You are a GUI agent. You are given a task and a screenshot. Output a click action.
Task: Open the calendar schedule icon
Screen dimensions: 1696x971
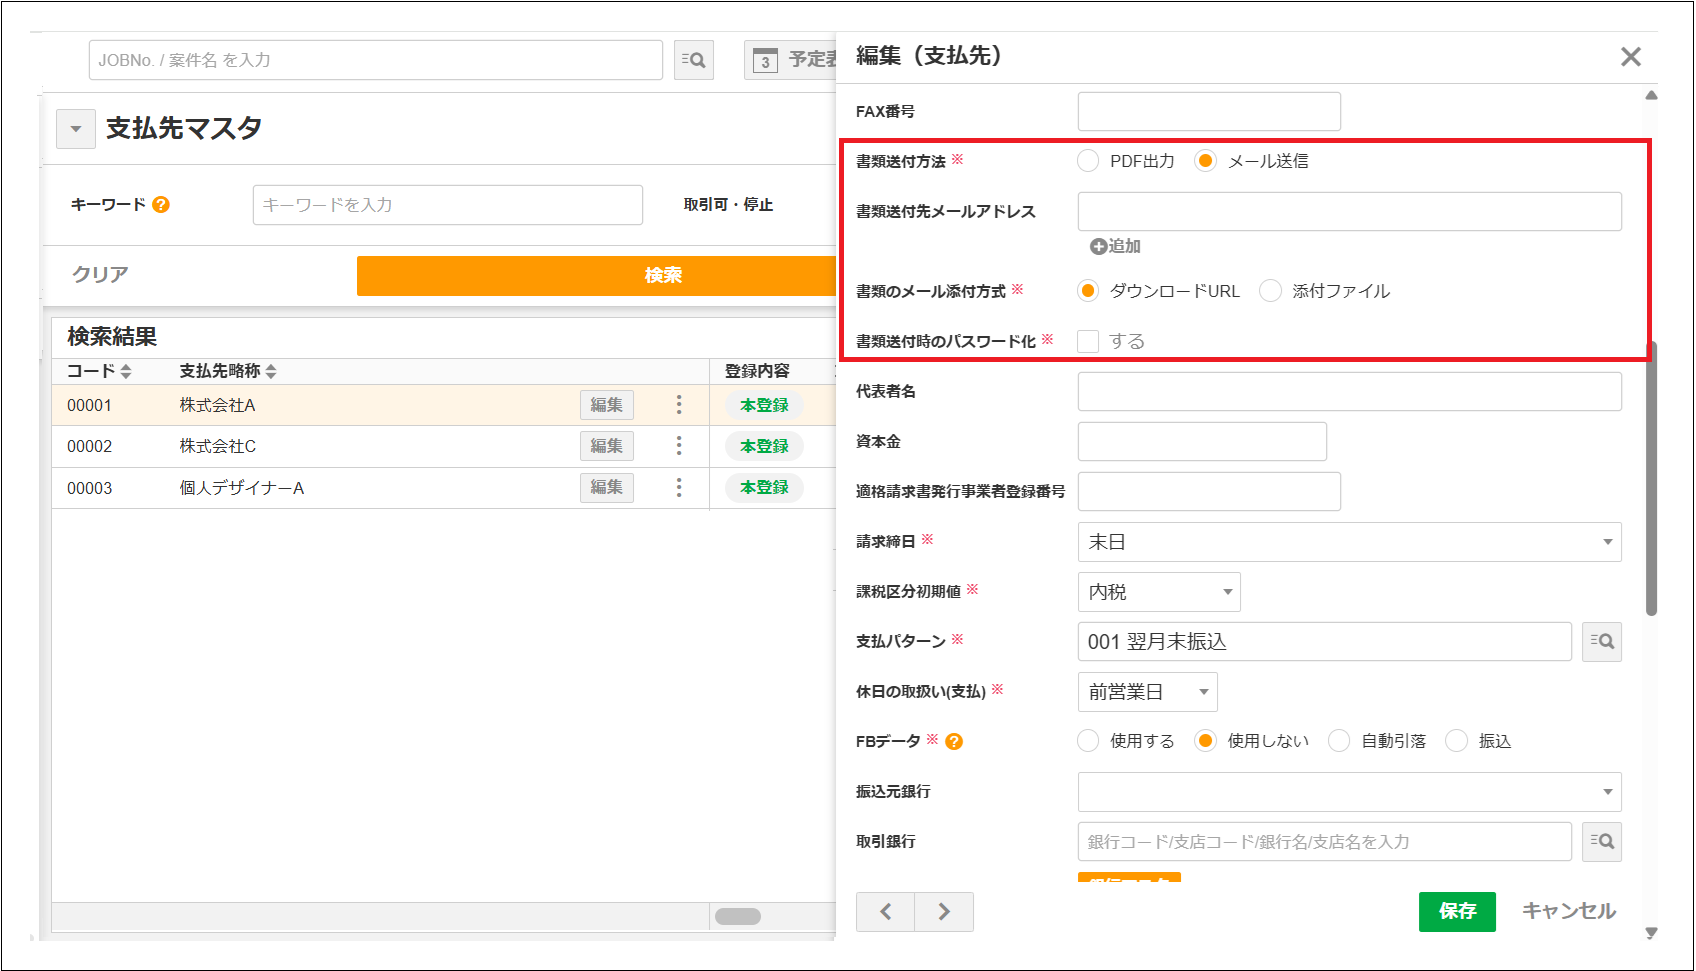click(765, 60)
